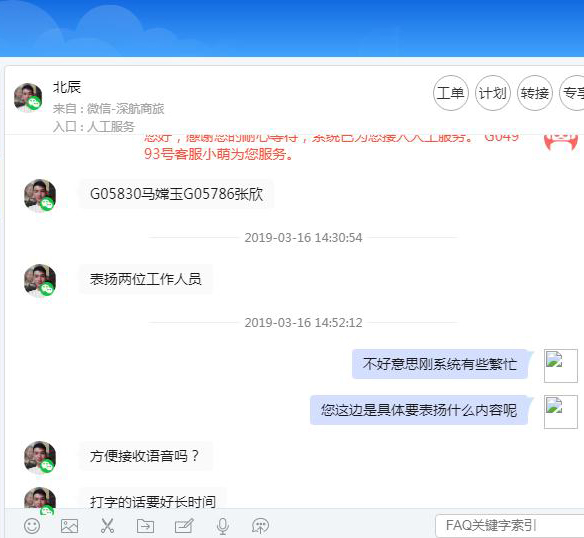Click the 表扬两位工作人员 message bubble
The width and height of the screenshot is (584, 538).
(146, 279)
